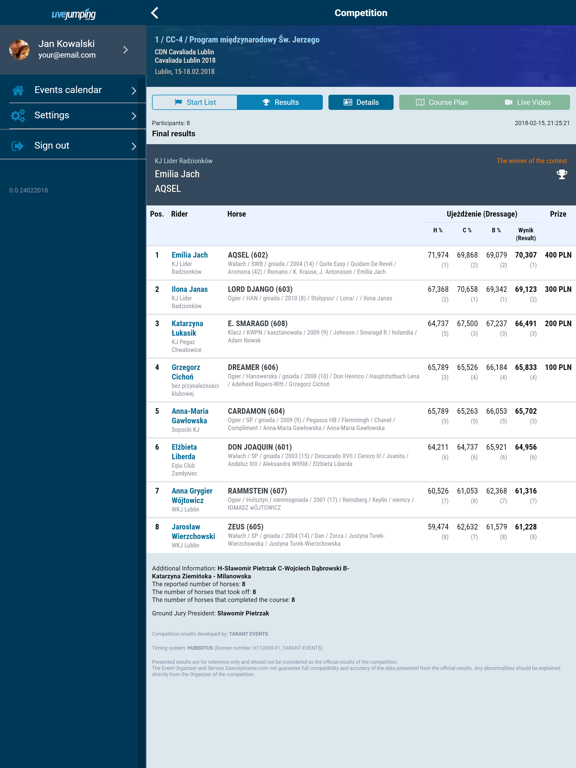Screen dimensions: 576x768
Task: Click prize 100 PLN
Action: pyautogui.click(x=558, y=367)
